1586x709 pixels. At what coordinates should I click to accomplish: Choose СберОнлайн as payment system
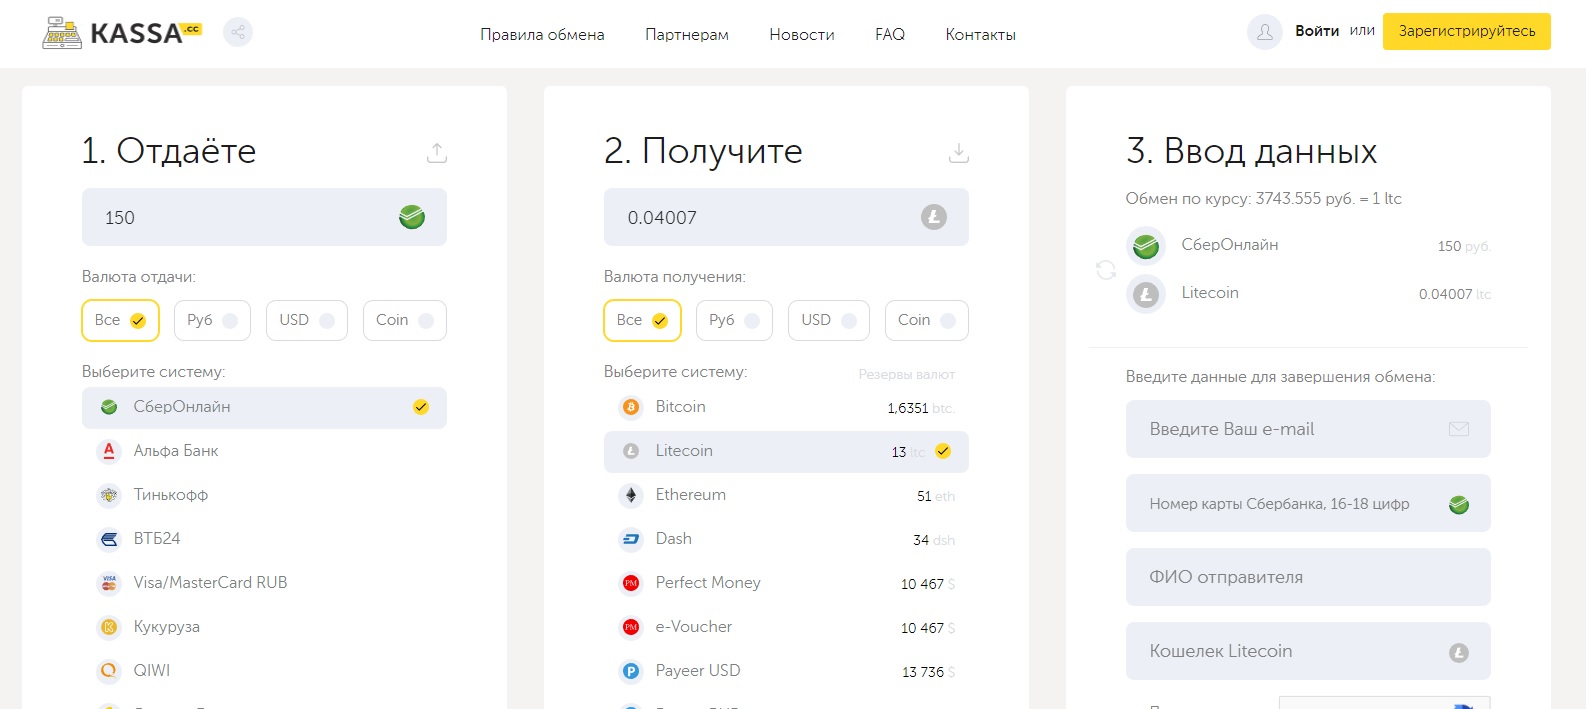tap(264, 408)
